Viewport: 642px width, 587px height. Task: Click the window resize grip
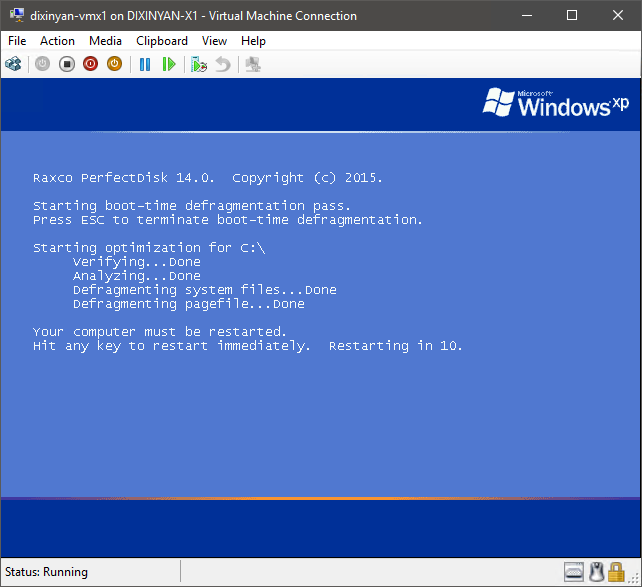634,578
